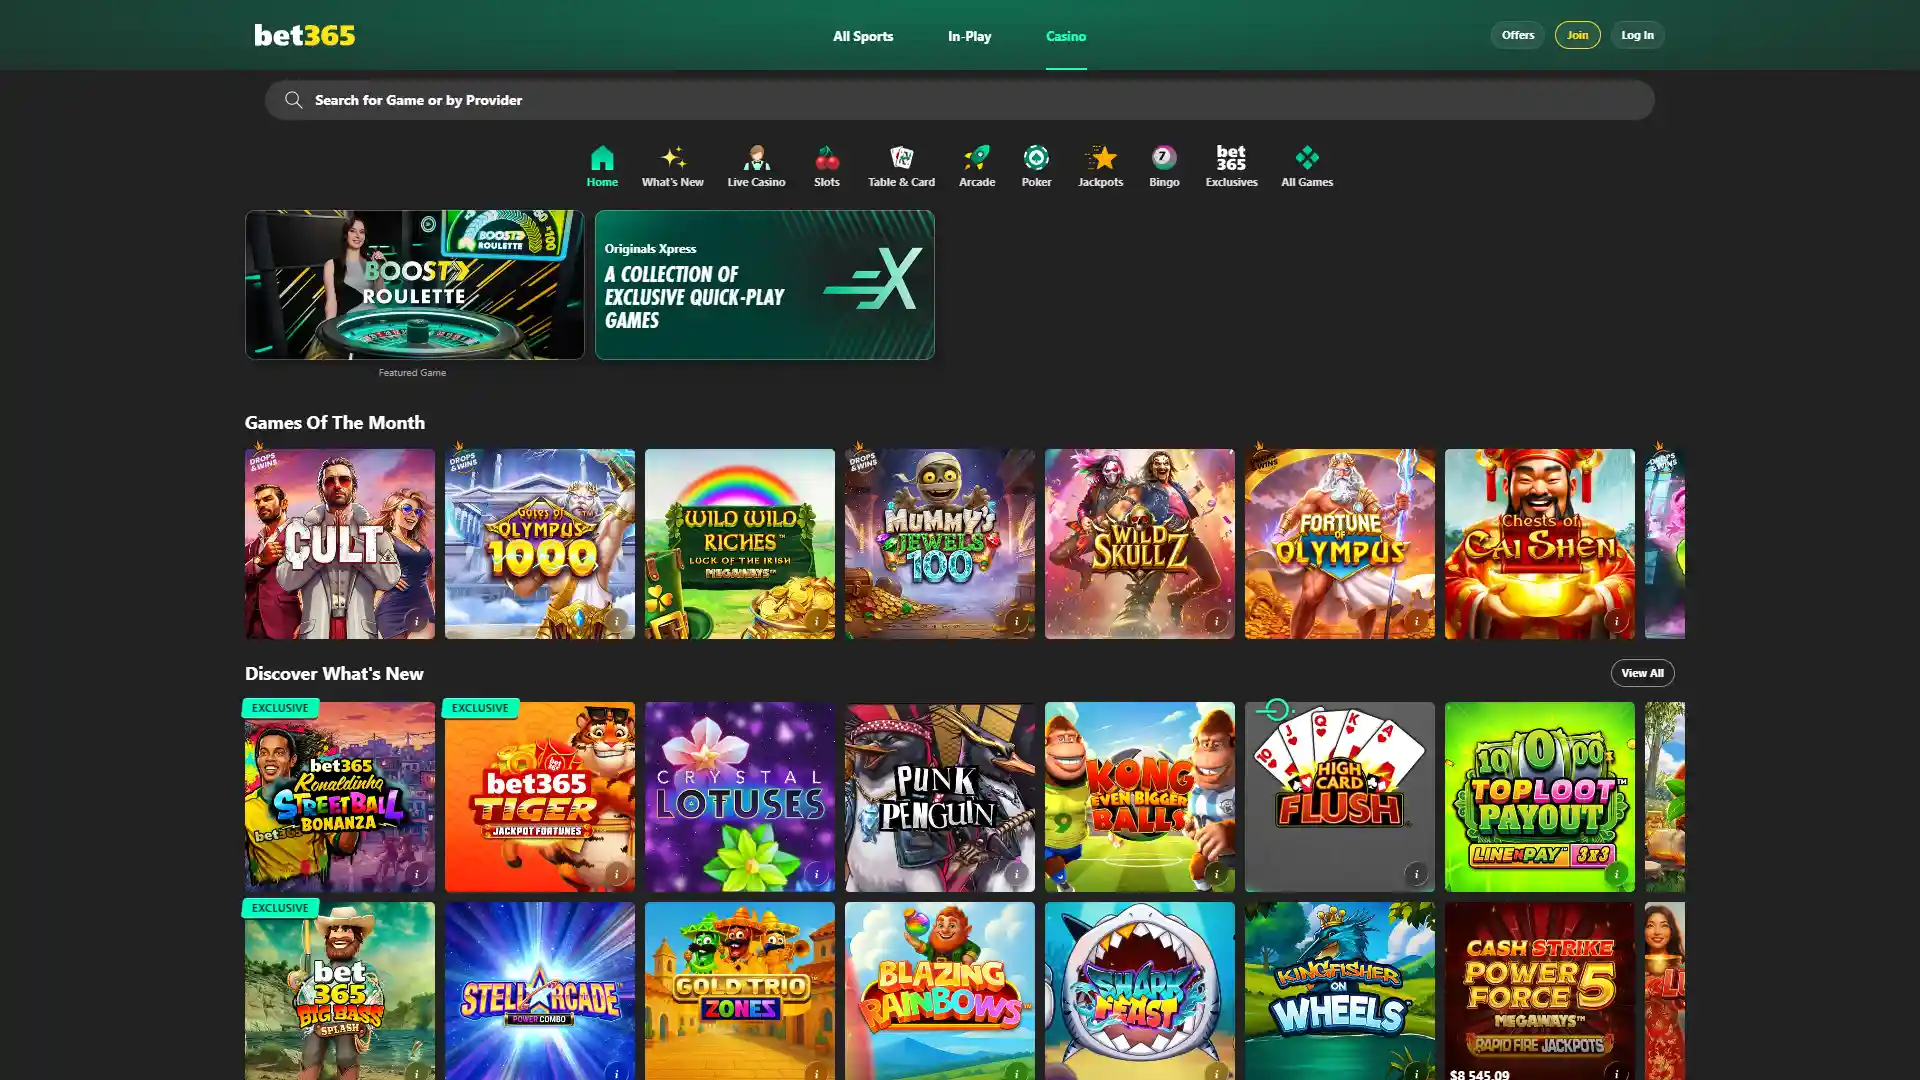Open the Boost Roulette featured banner
This screenshot has height=1080, width=1920.
(415, 284)
